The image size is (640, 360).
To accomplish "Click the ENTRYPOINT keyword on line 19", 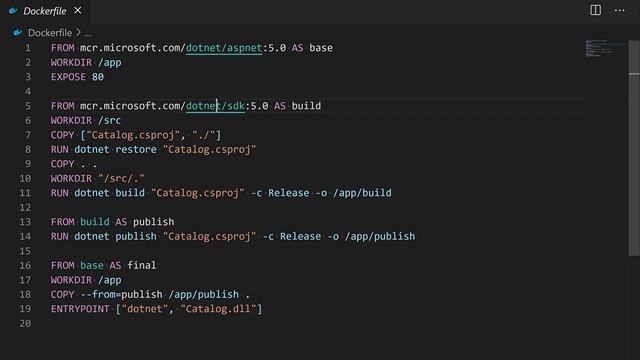I will click(80, 309).
